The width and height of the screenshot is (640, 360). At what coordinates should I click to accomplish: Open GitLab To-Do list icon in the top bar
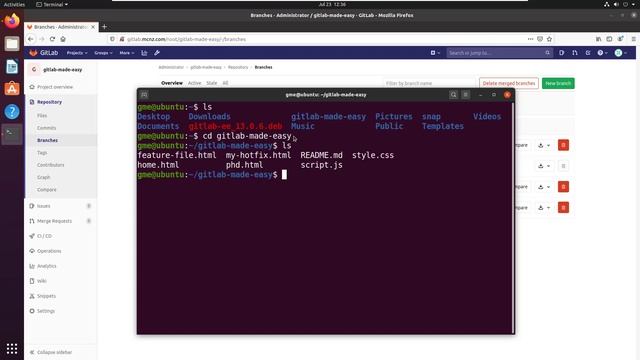click(588, 53)
